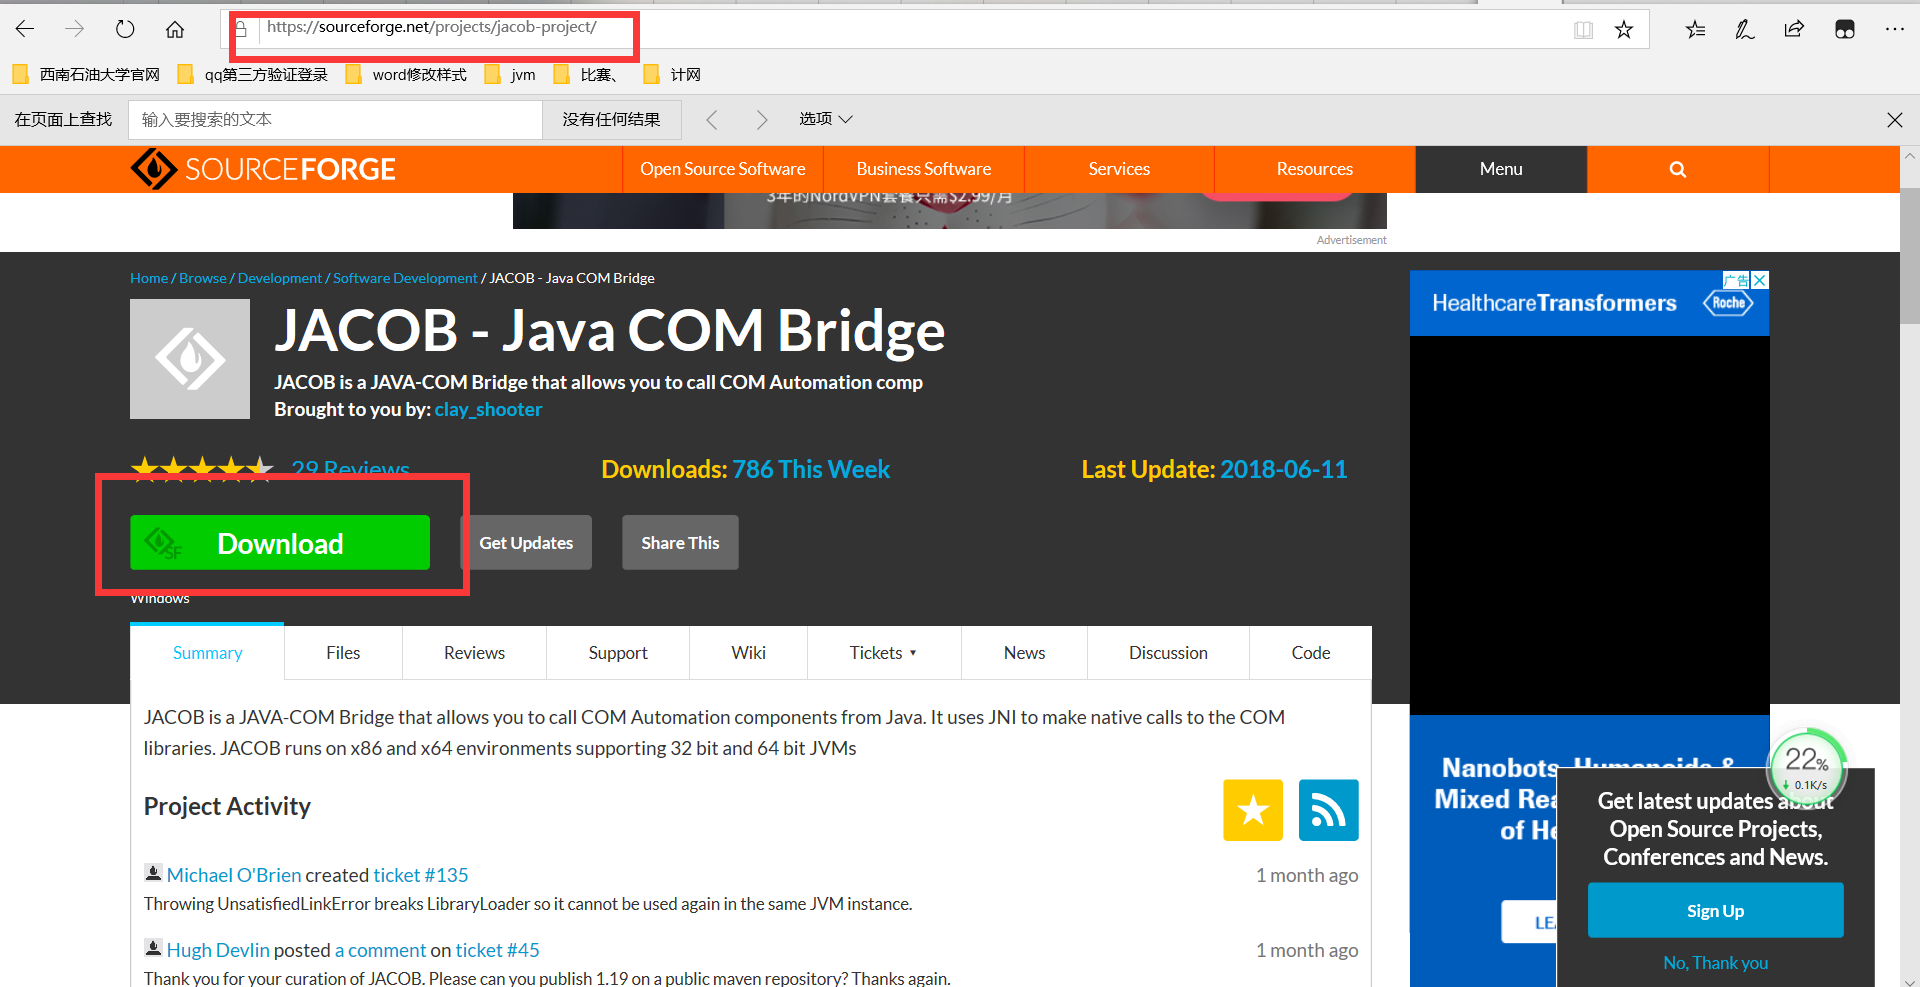1920x987 pixels.
Task: Open the favorites list hub icon
Action: coord(1694,29)
